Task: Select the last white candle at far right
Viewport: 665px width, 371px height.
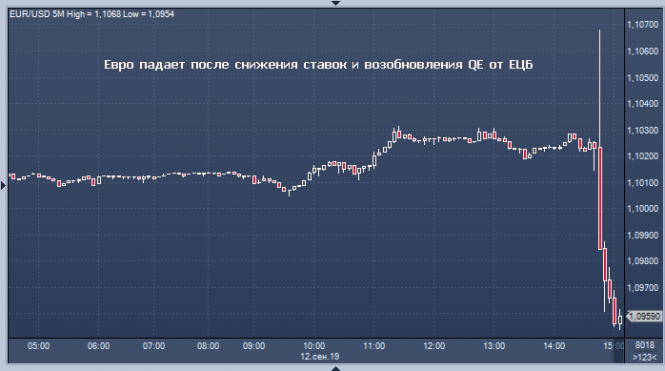Action: (x=620, y=319)
